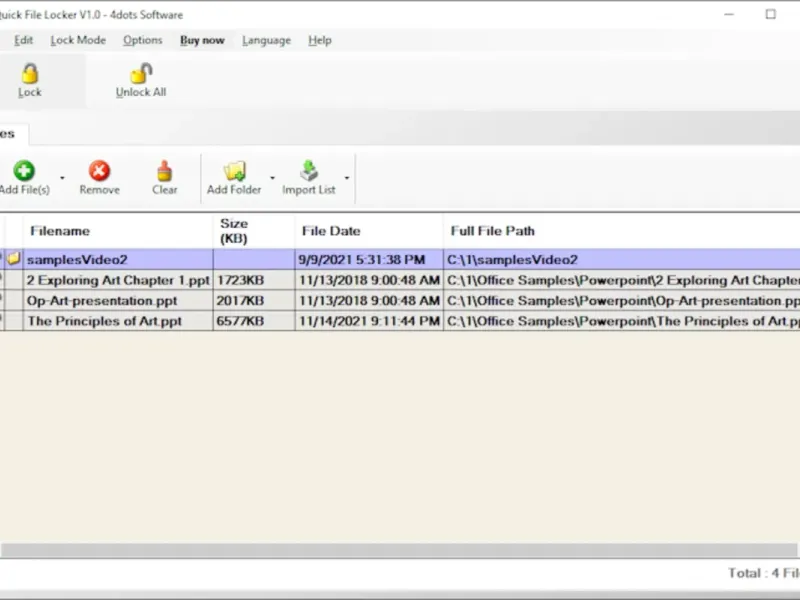Click the folder icon beside samplesVideo2
The image size is (800, 600).
pos(14,259)
